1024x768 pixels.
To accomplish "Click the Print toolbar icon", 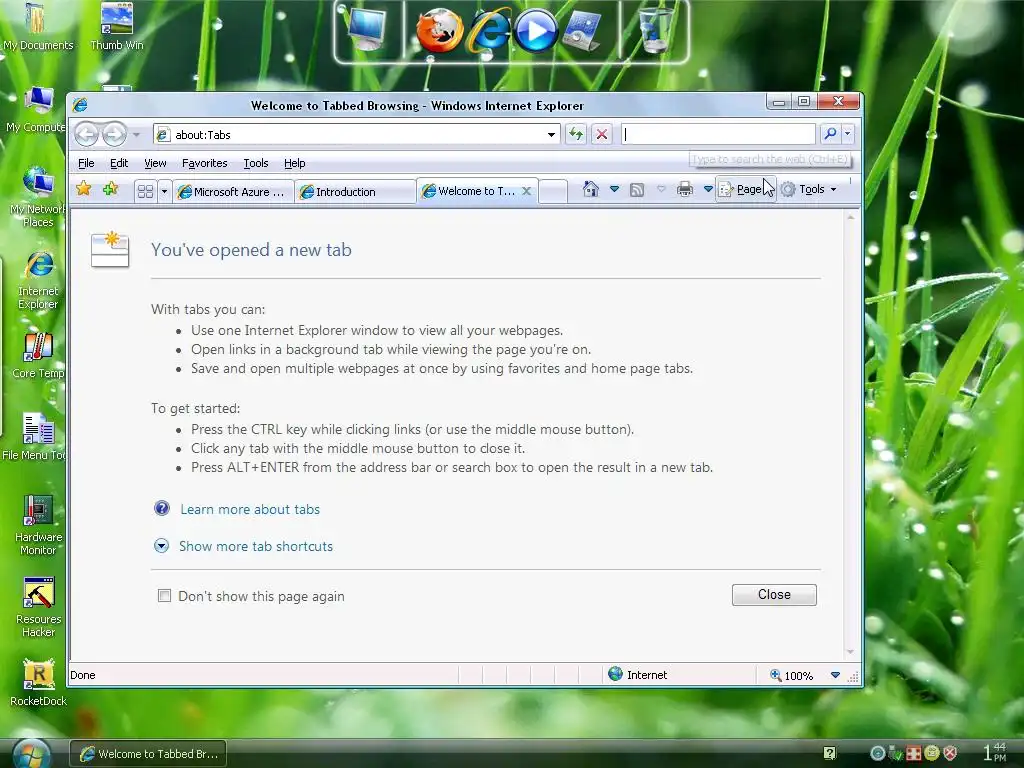I will point(684,189).
